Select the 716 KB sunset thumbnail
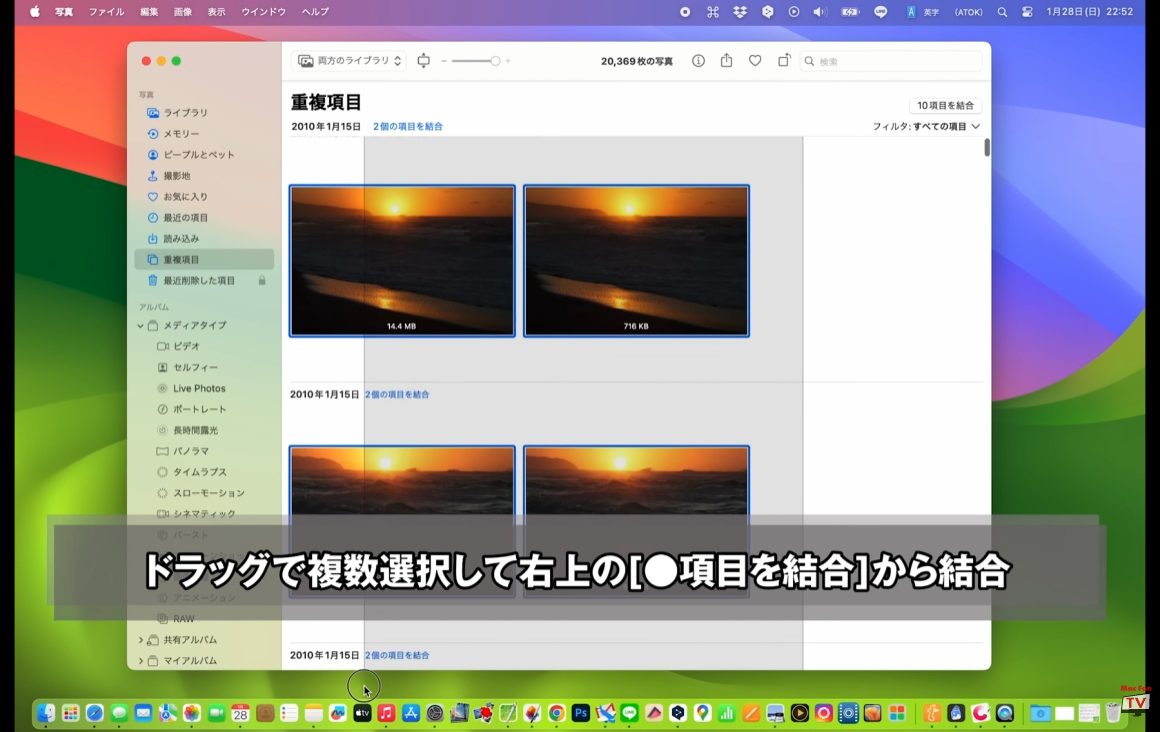This screenshot has width=1160, height=732. 636,261
